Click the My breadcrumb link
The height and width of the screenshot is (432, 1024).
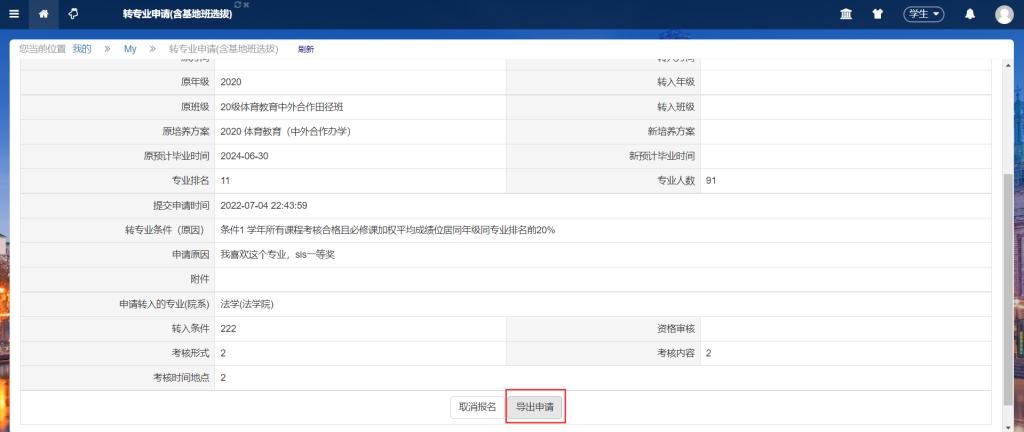click(130, 49)
